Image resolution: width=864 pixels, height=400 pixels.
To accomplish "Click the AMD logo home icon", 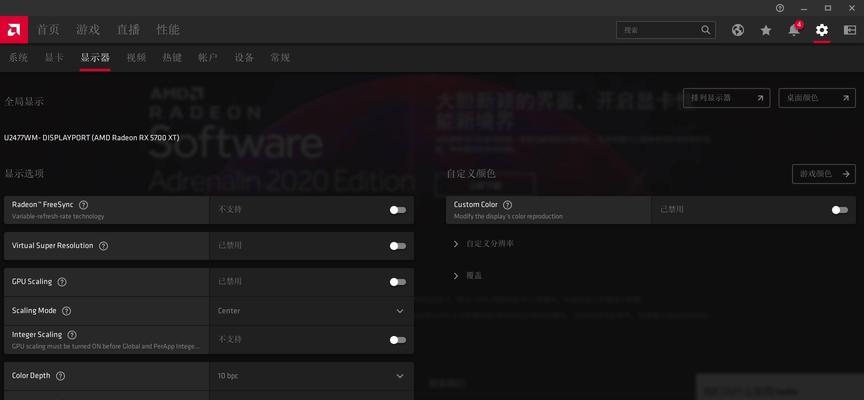I will [x=14, y=30].
